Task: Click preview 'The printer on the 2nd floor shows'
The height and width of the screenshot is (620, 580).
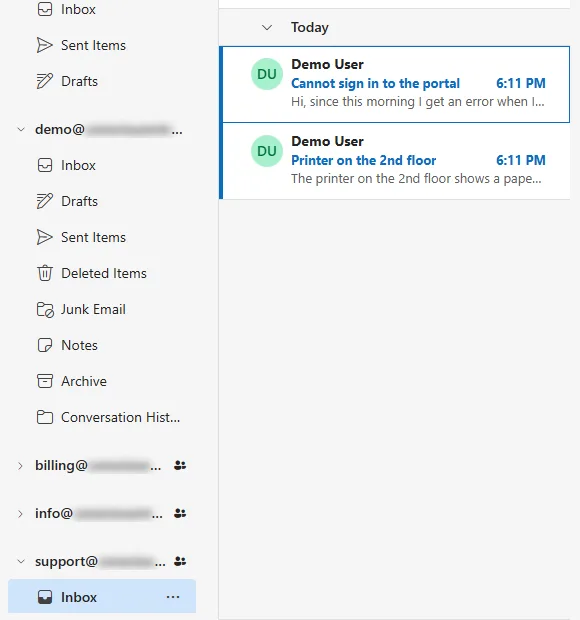Action: coord(416,179)
